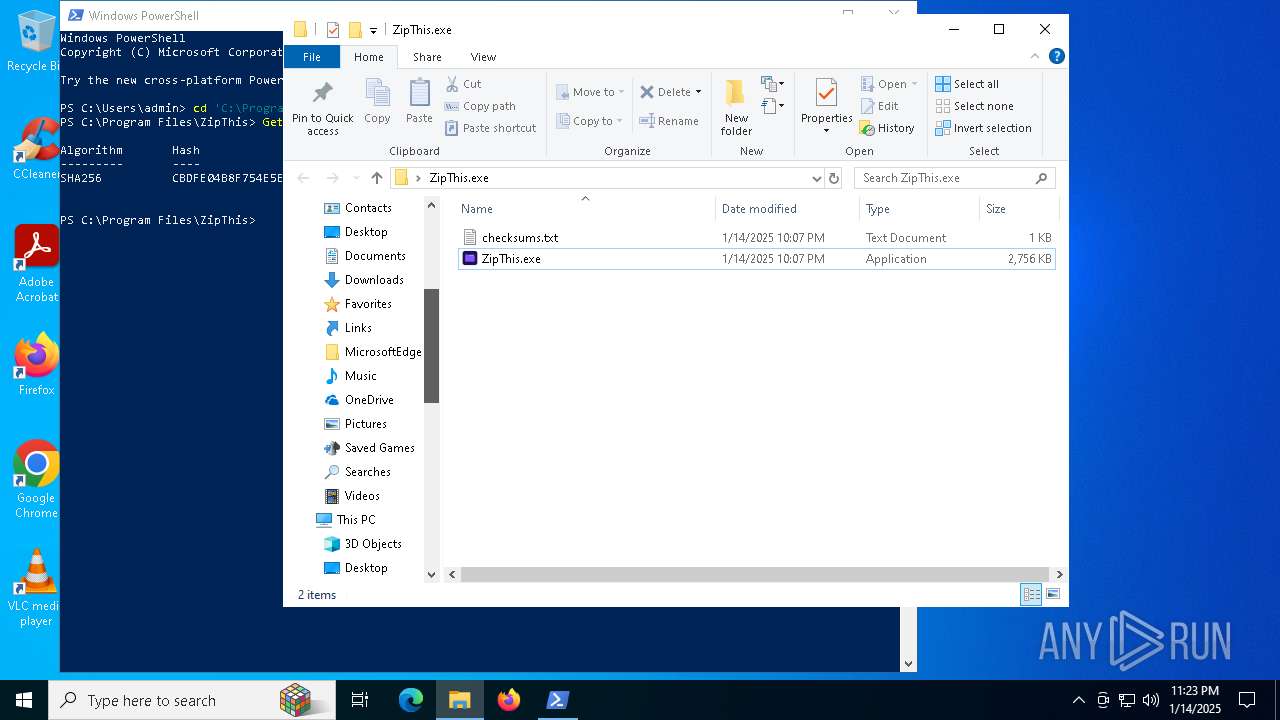Click Invert selection
1280x720 pixels.
tap(983, 128)
